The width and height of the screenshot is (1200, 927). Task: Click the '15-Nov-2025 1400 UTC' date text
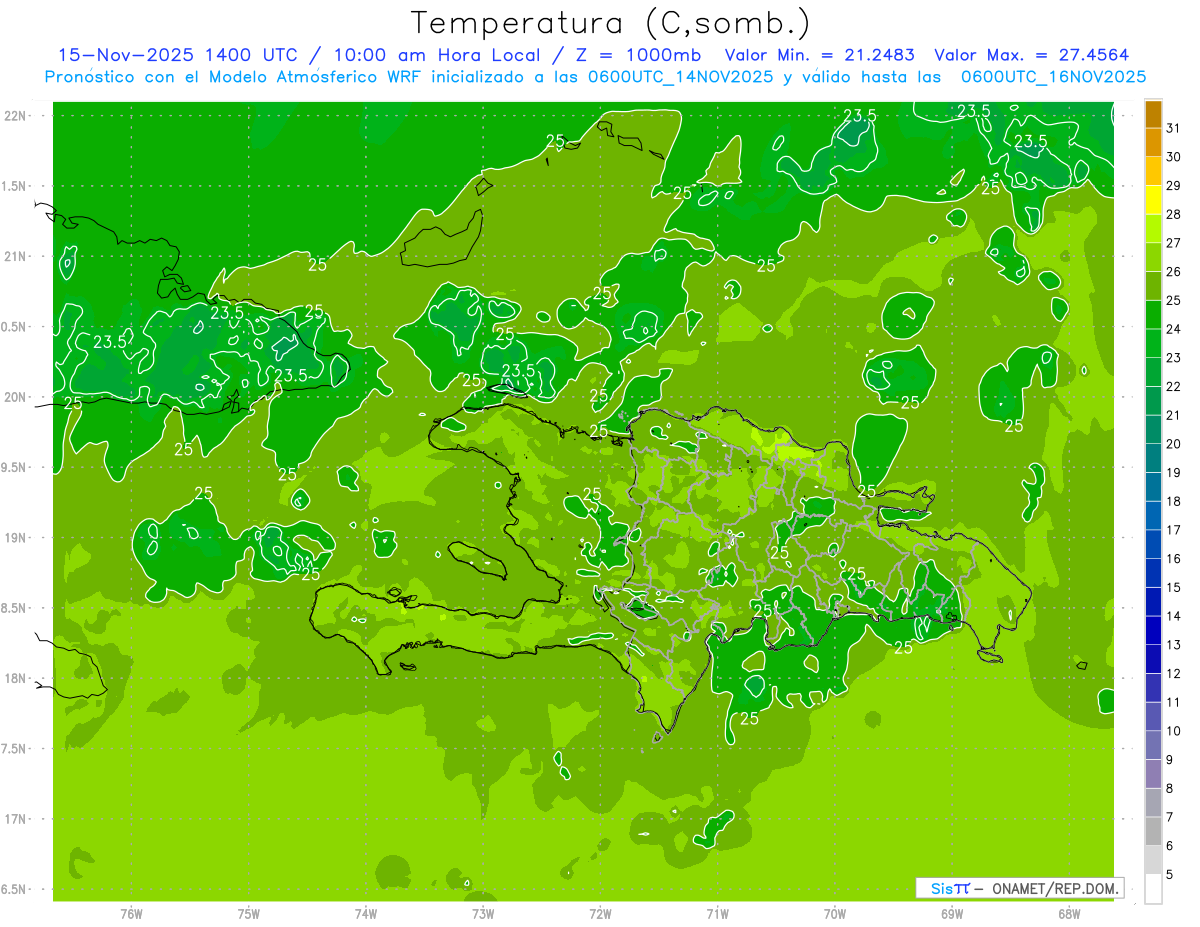178,55
